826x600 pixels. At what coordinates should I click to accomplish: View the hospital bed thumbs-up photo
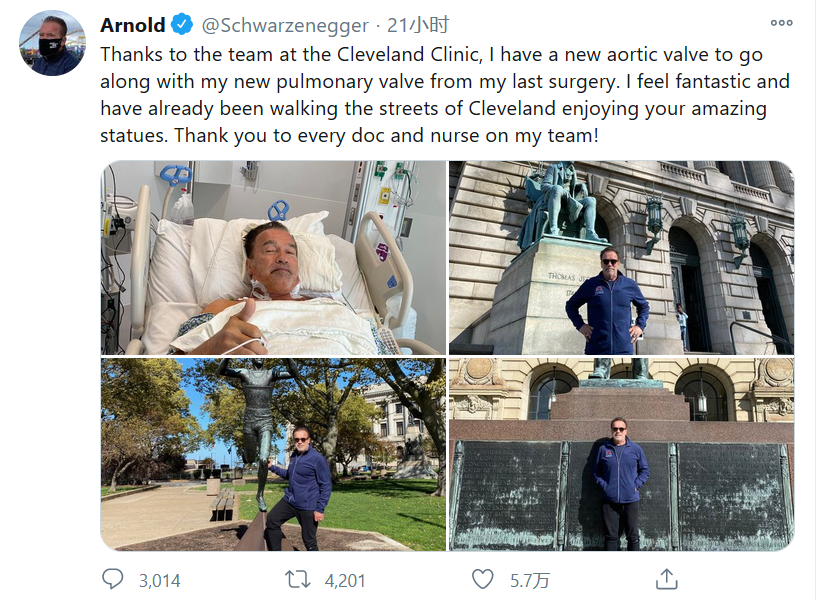(273, 258)
